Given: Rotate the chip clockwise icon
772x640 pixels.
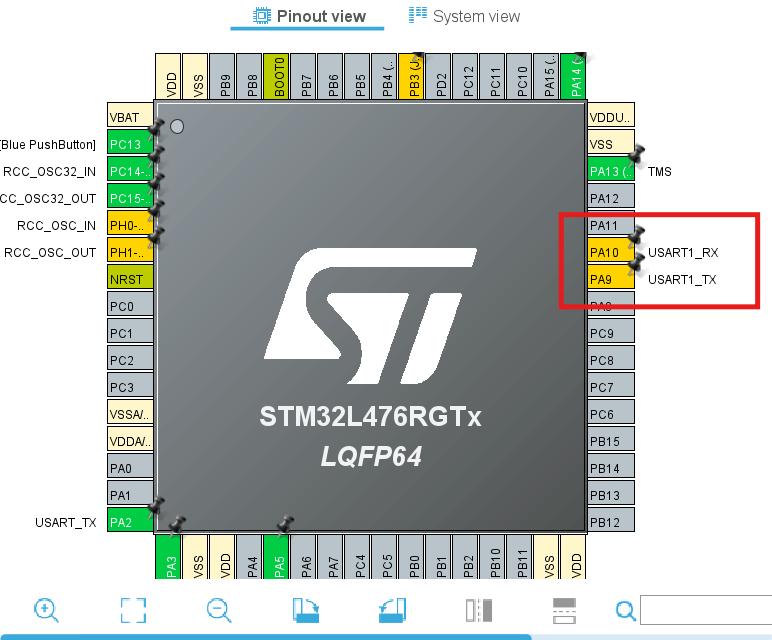Looking at the screenshot, I should coord(306,610).
